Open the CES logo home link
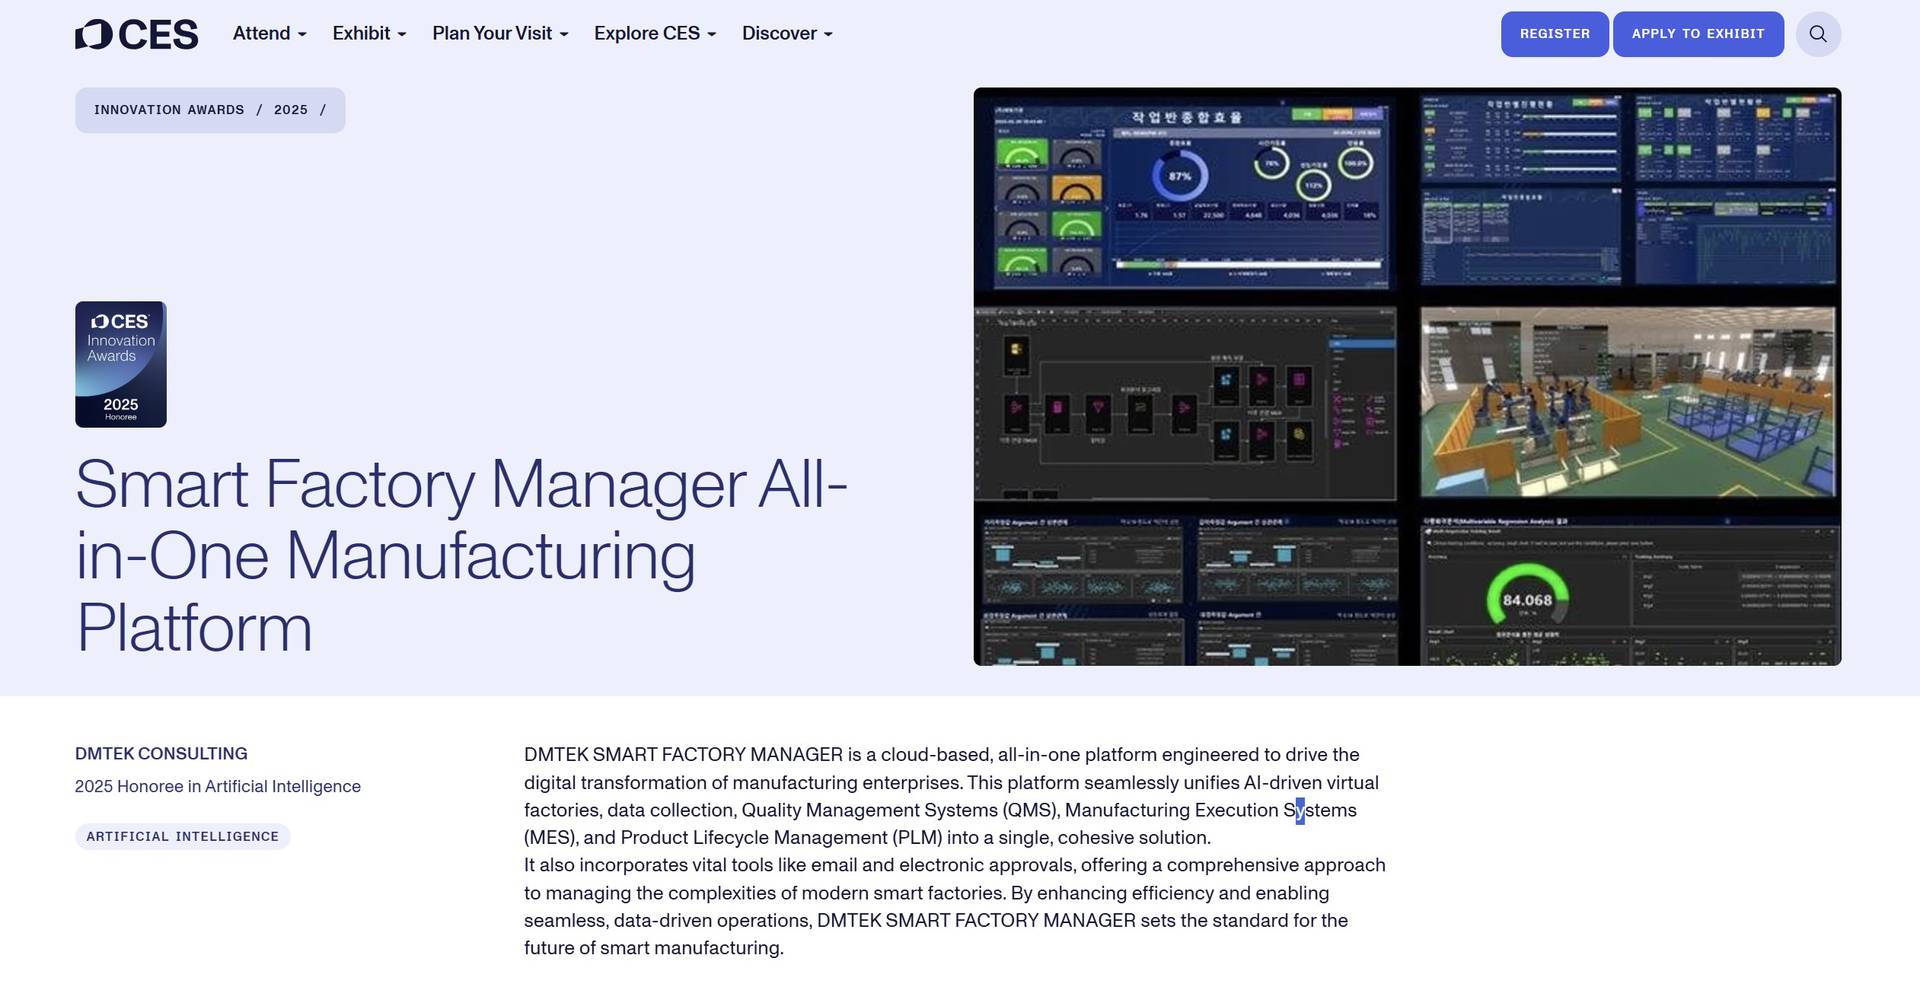The width and height of the screenshot is (1920, 1006). pyautogui.click(x=137, y=34)
